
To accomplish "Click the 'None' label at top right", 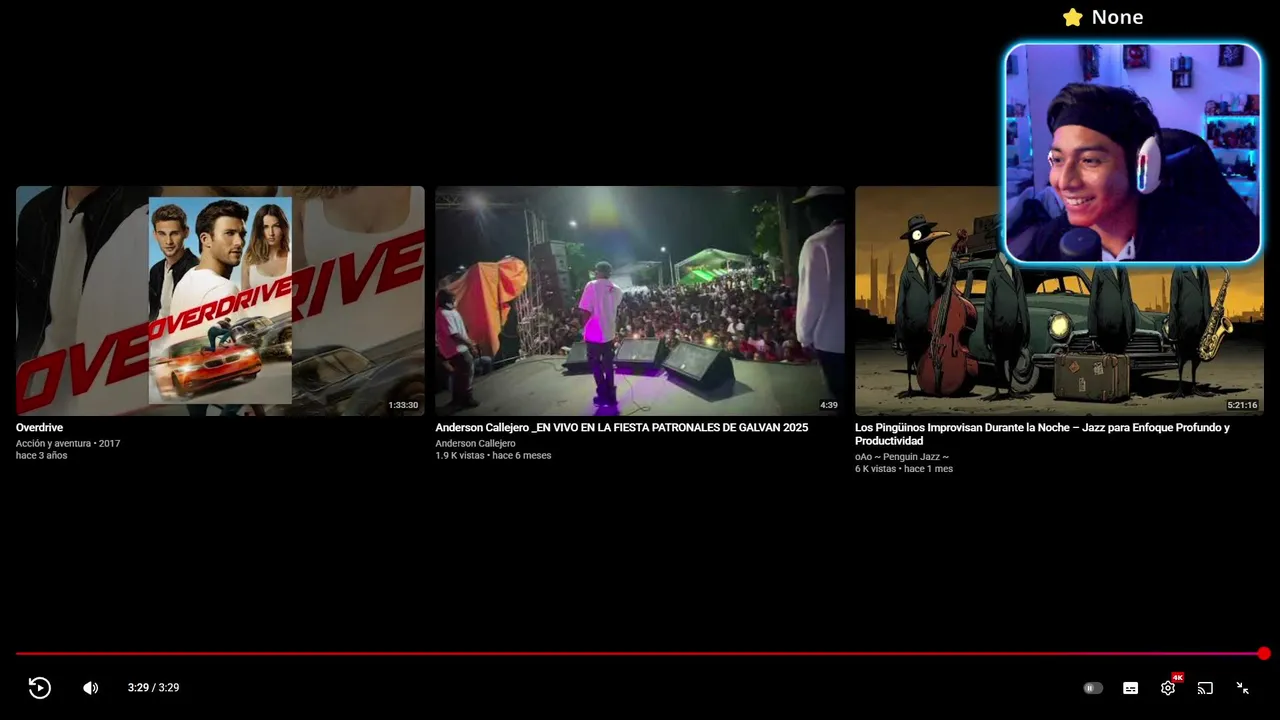I will 1117,17.
